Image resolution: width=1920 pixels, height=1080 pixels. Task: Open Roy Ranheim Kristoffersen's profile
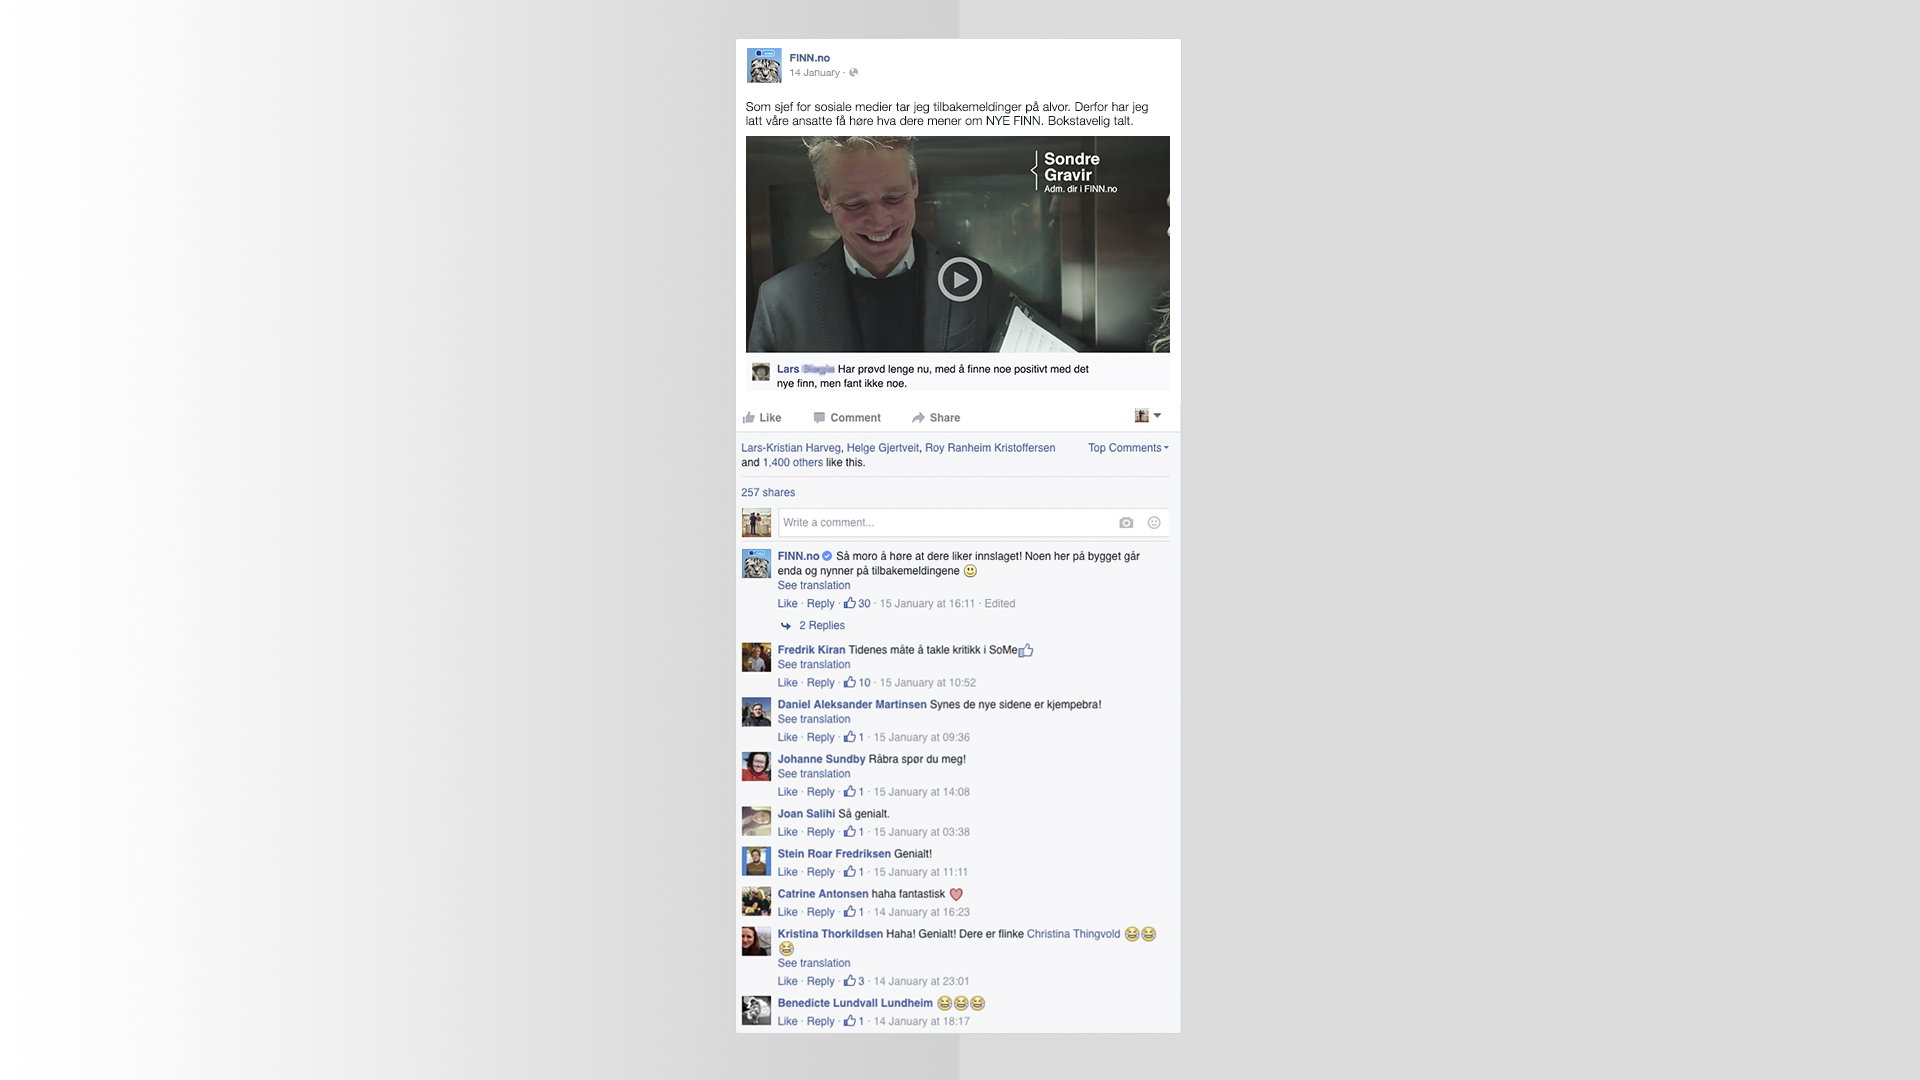pos(990,448)
